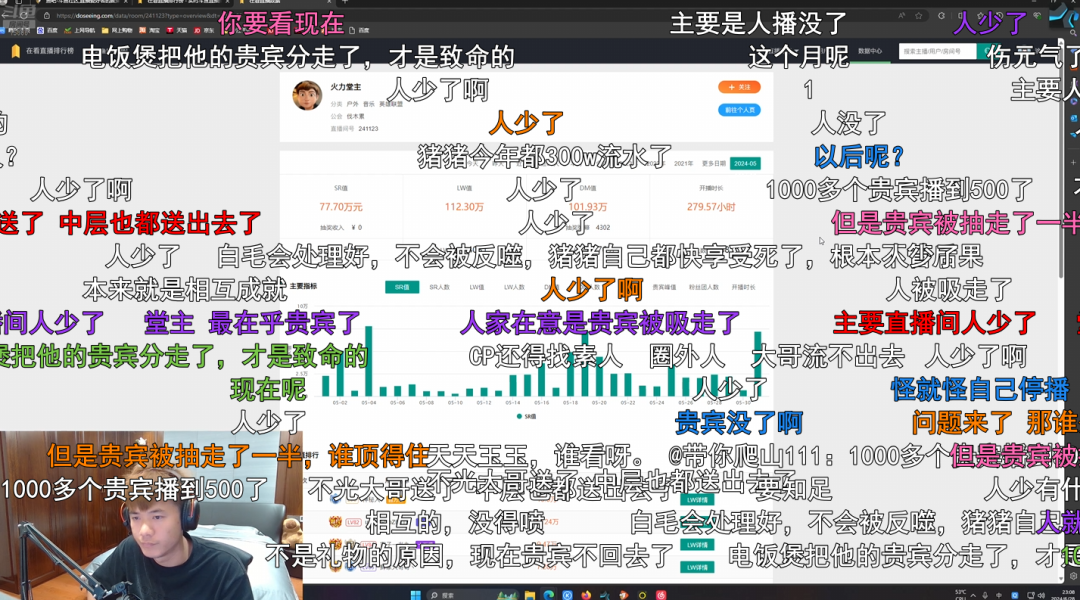Image resolution: width=1080 pixels, height=600 pixels.
Task: Click the 音乐 category tag
Action: point(368,104)
